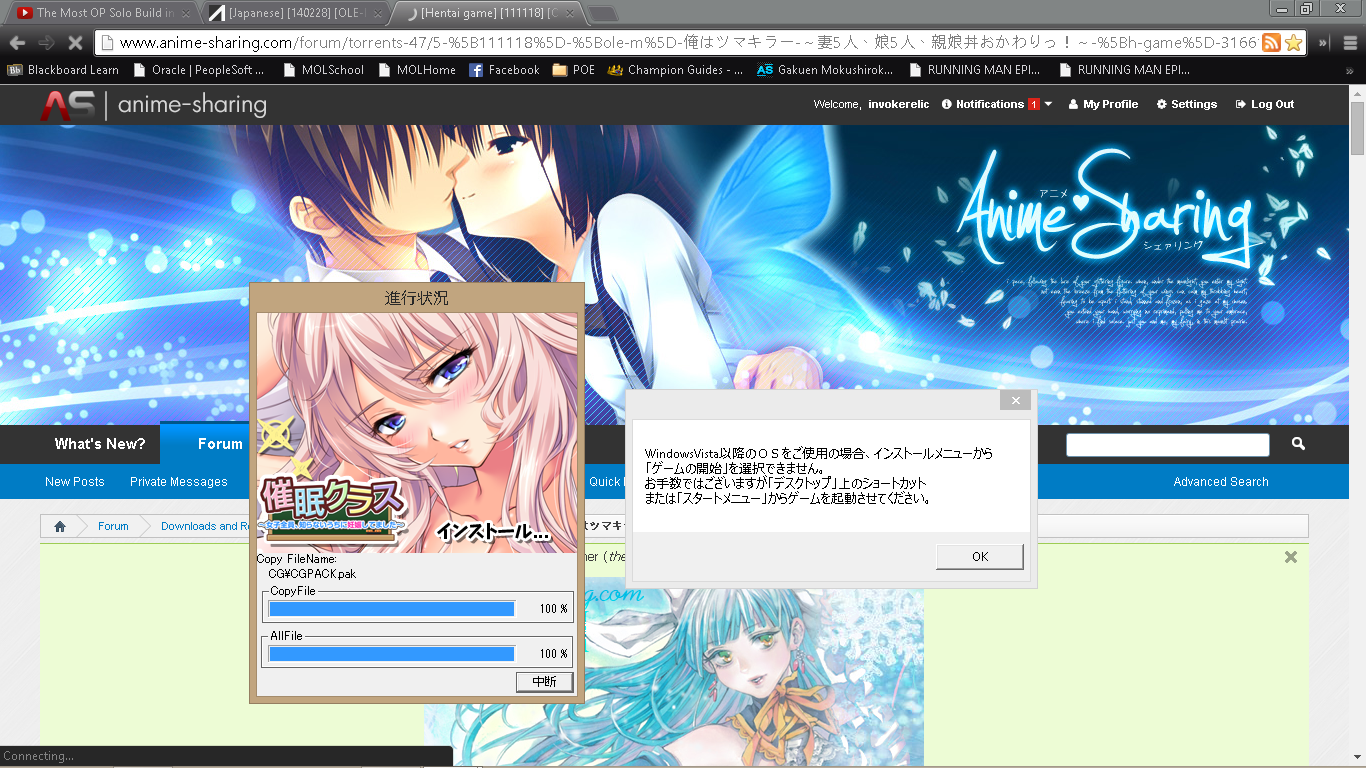The image size is (1366, 768).
Task: Open the Advanced Search link
Action: [x=1220, y=482]
